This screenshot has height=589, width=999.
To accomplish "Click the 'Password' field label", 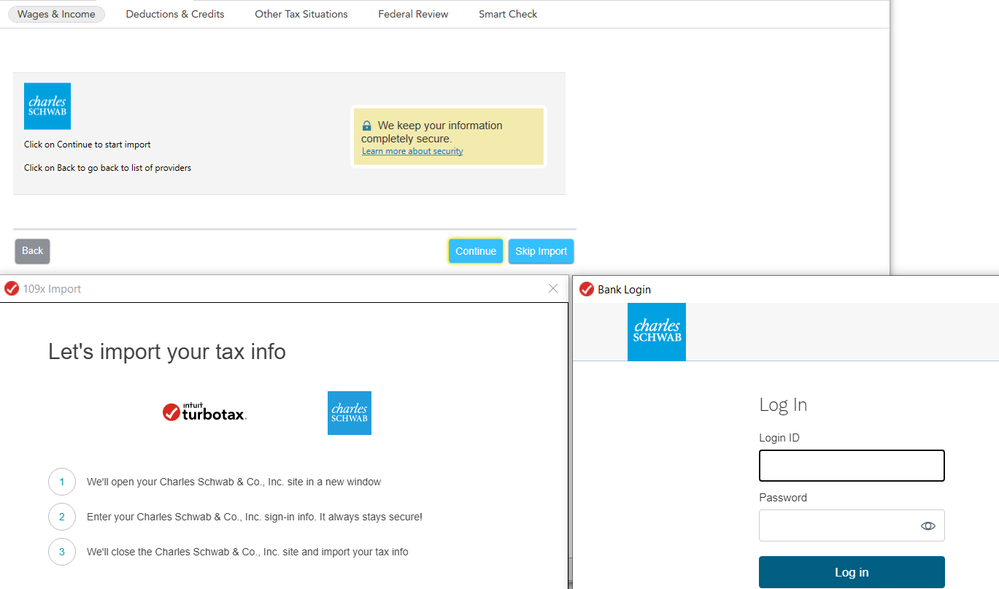I will click(x=783, y=498).
